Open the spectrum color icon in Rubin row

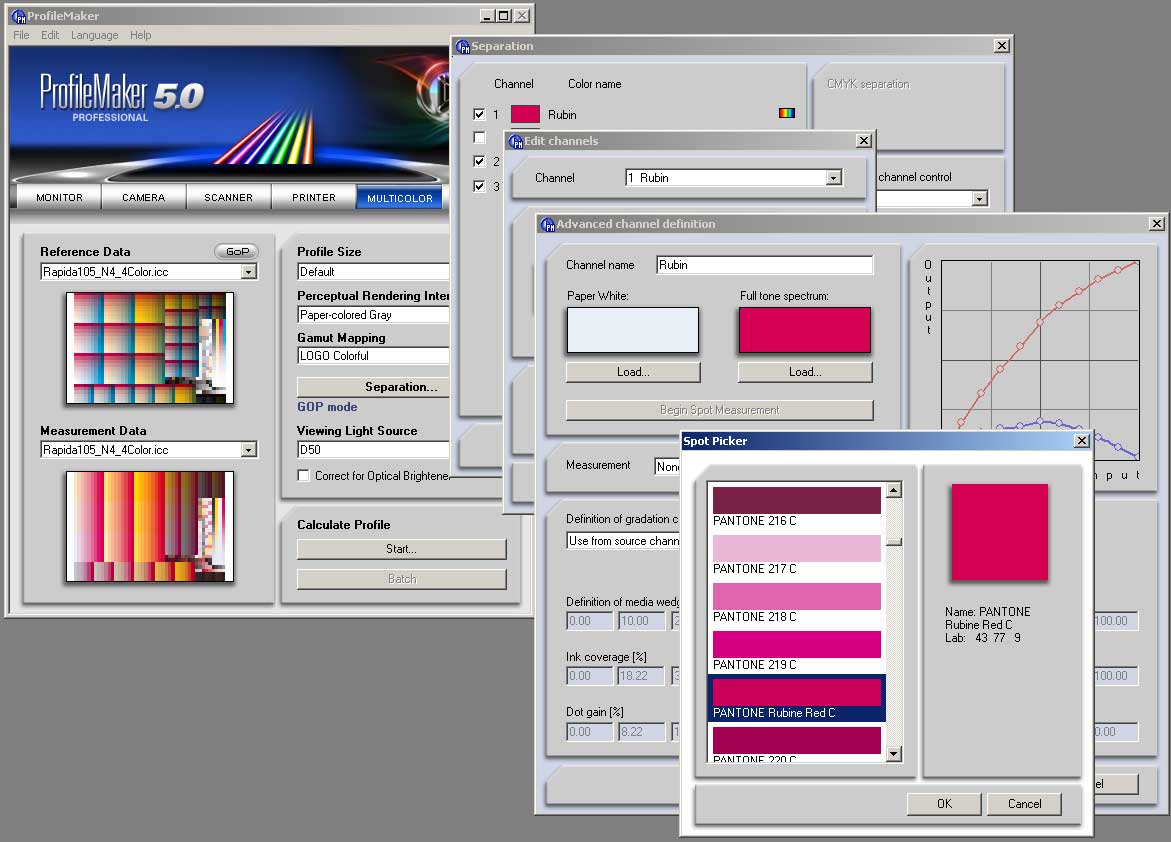pyautogui.click(x=786, y=114)
